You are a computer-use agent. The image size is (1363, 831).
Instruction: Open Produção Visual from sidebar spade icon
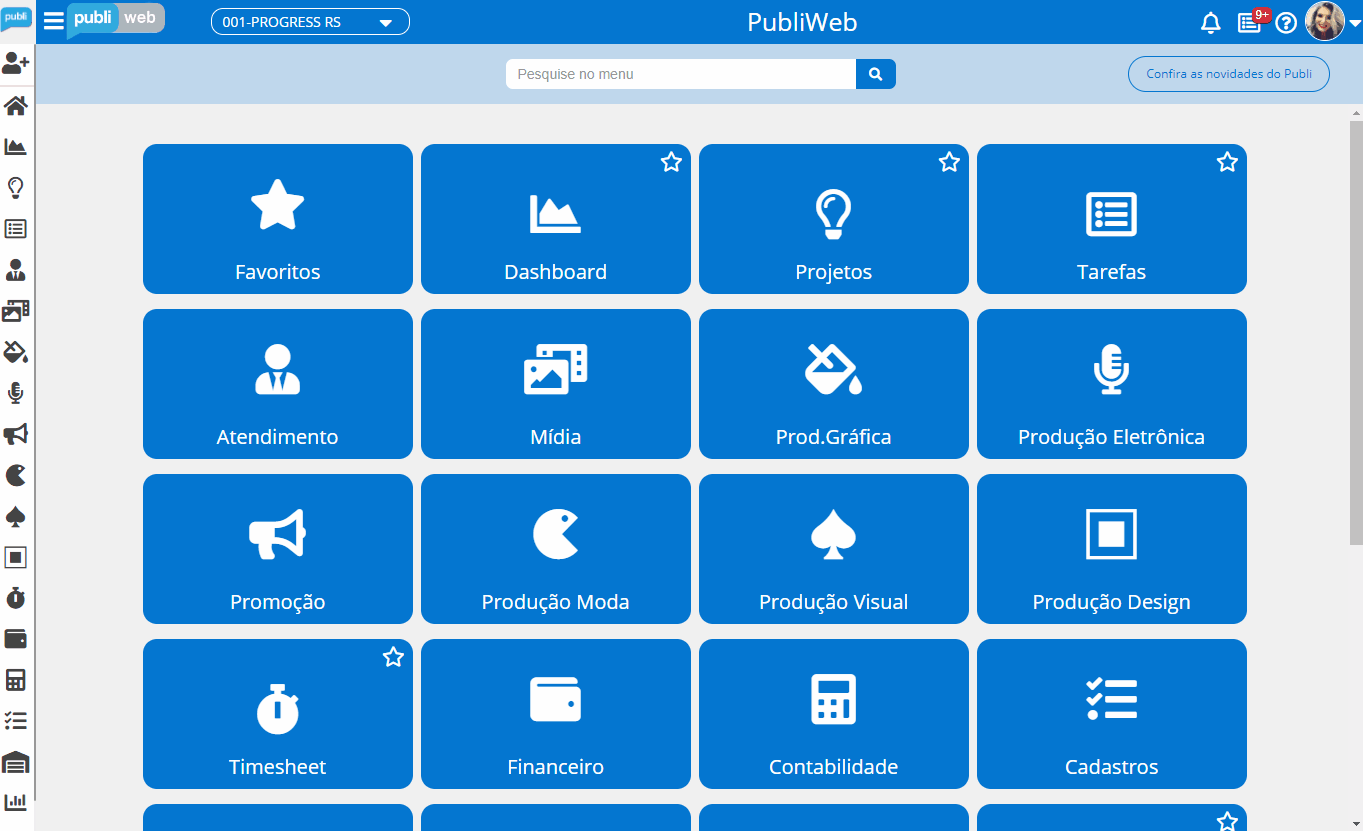click(16, 516)
